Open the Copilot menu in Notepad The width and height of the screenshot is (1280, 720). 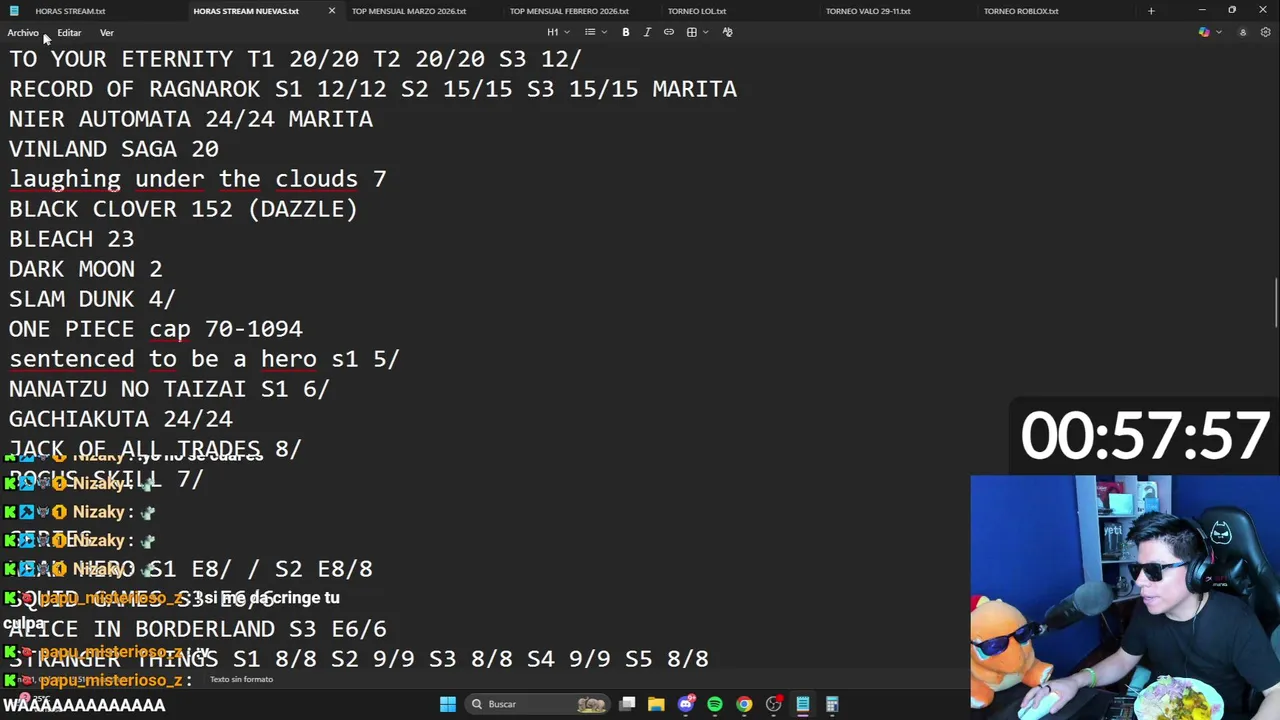click(1209, 32)
